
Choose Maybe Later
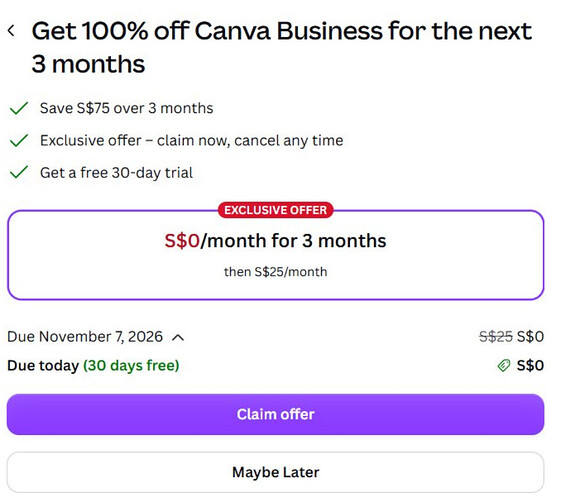[x=275, y=472]
